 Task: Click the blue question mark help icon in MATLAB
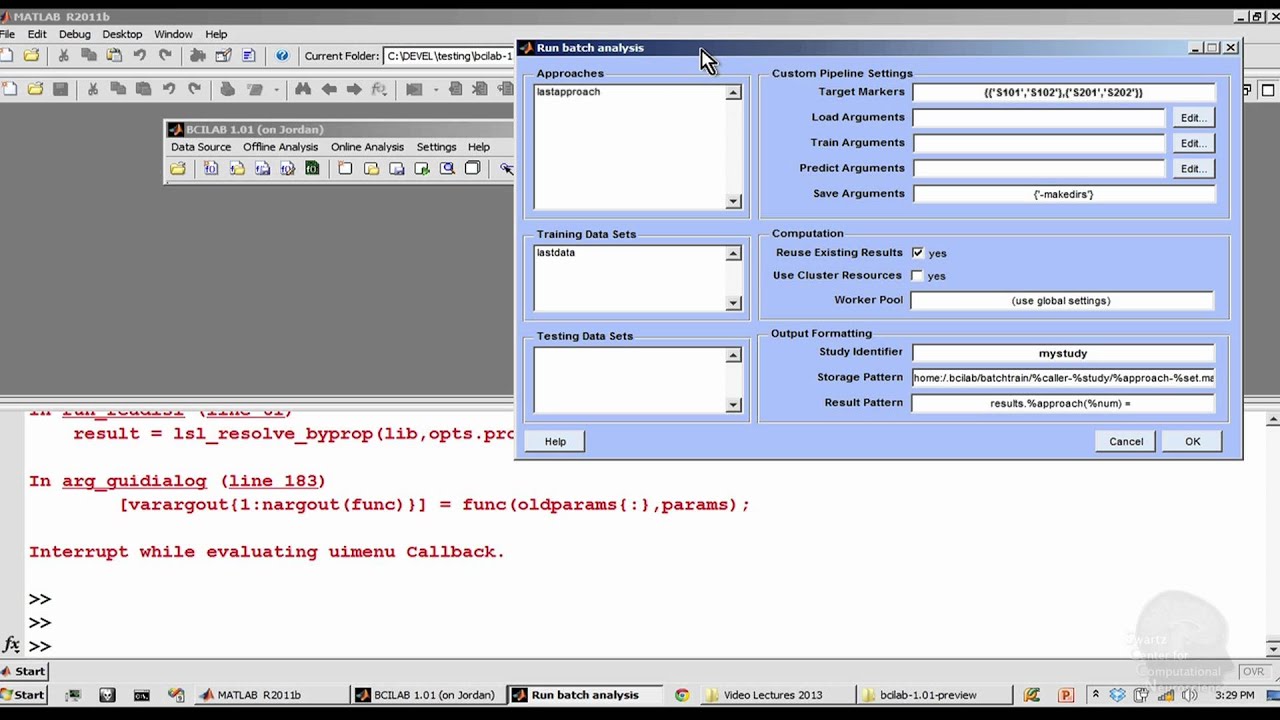[x=282, y=56]
